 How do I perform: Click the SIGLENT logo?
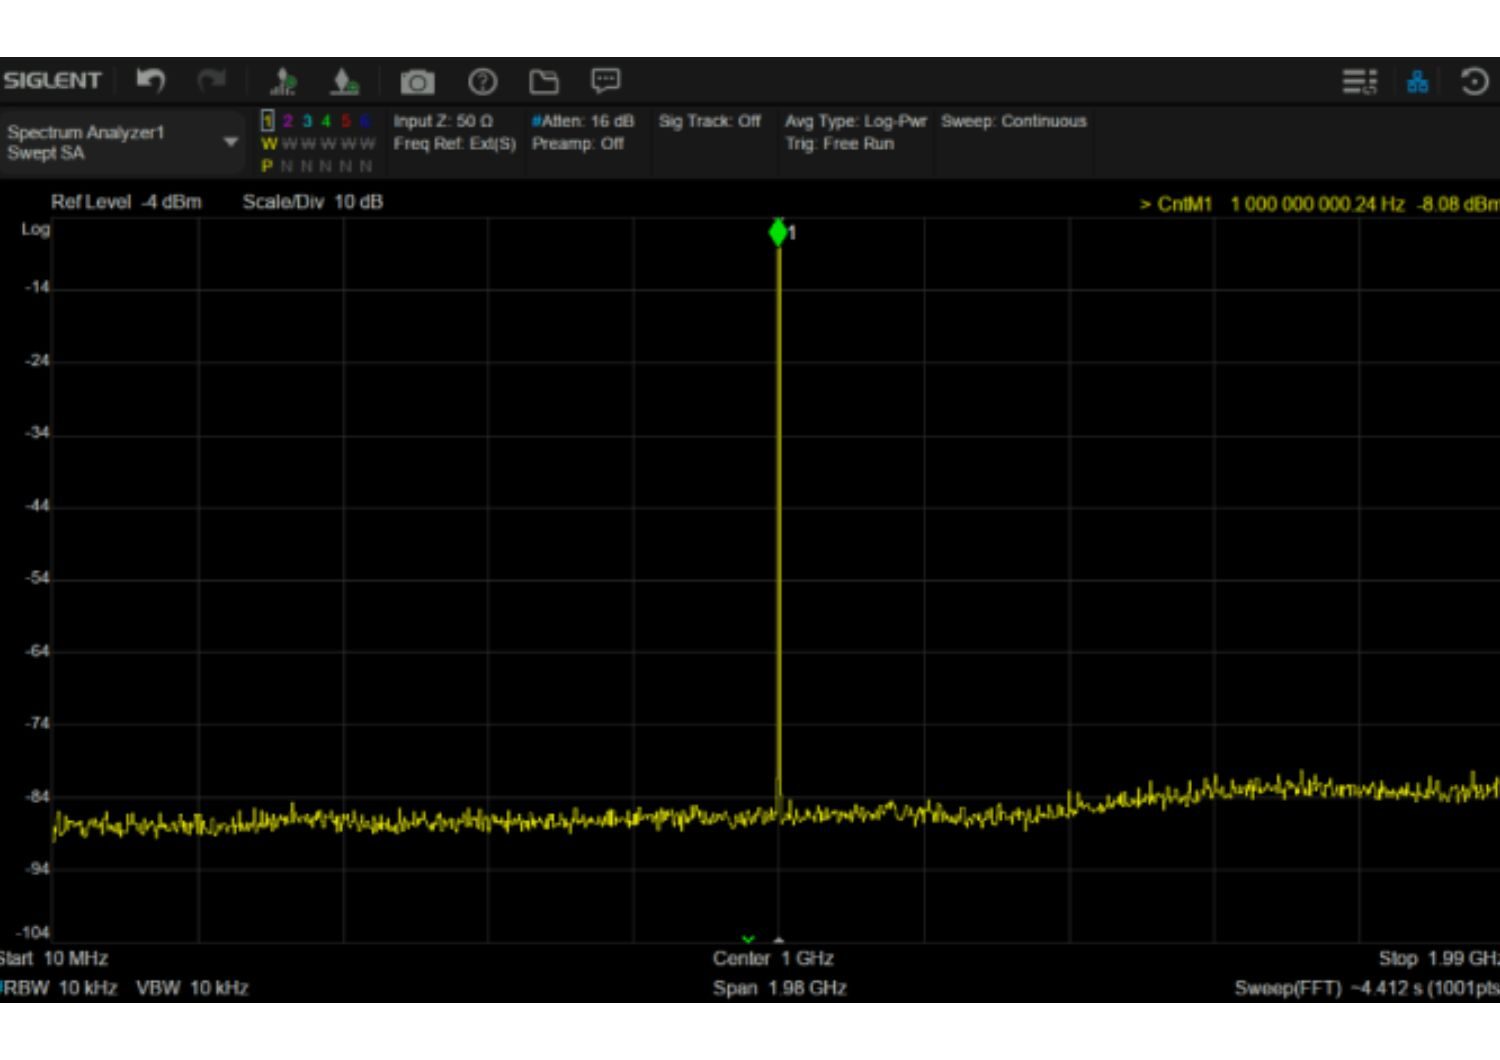coord(52,80)
